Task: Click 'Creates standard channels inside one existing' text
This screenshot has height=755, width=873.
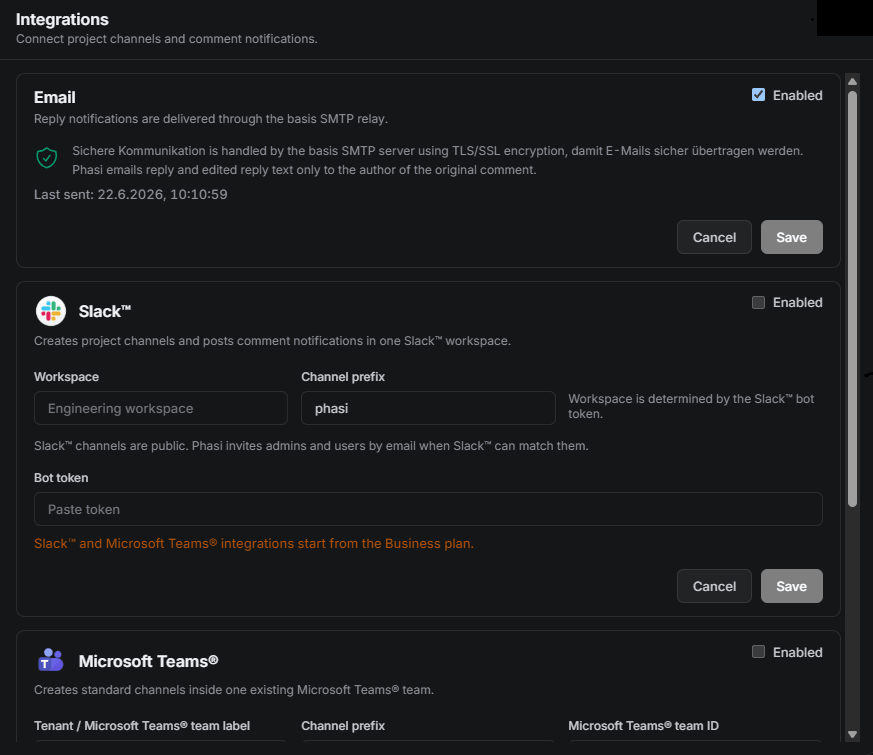Action: 234,690
